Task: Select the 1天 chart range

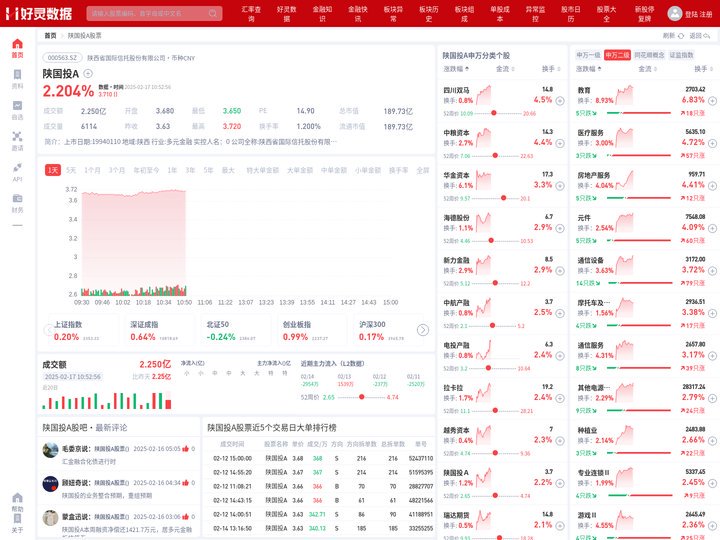Action: 53,170
